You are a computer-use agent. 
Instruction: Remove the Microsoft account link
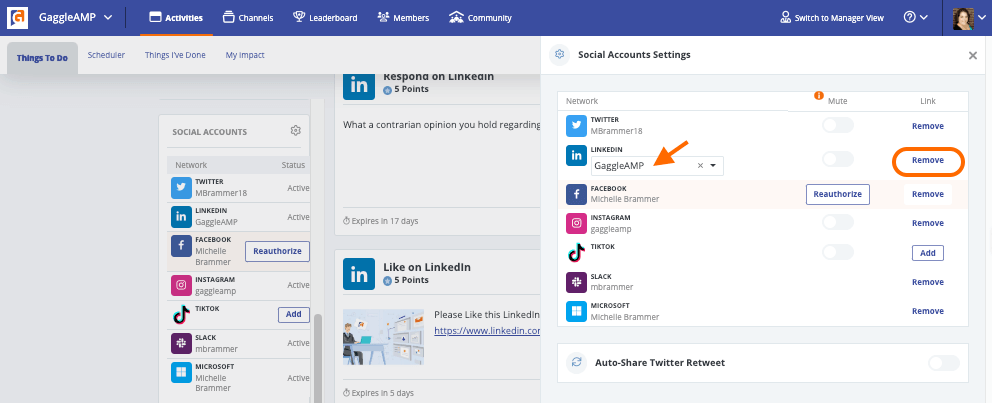click(927, 311)
